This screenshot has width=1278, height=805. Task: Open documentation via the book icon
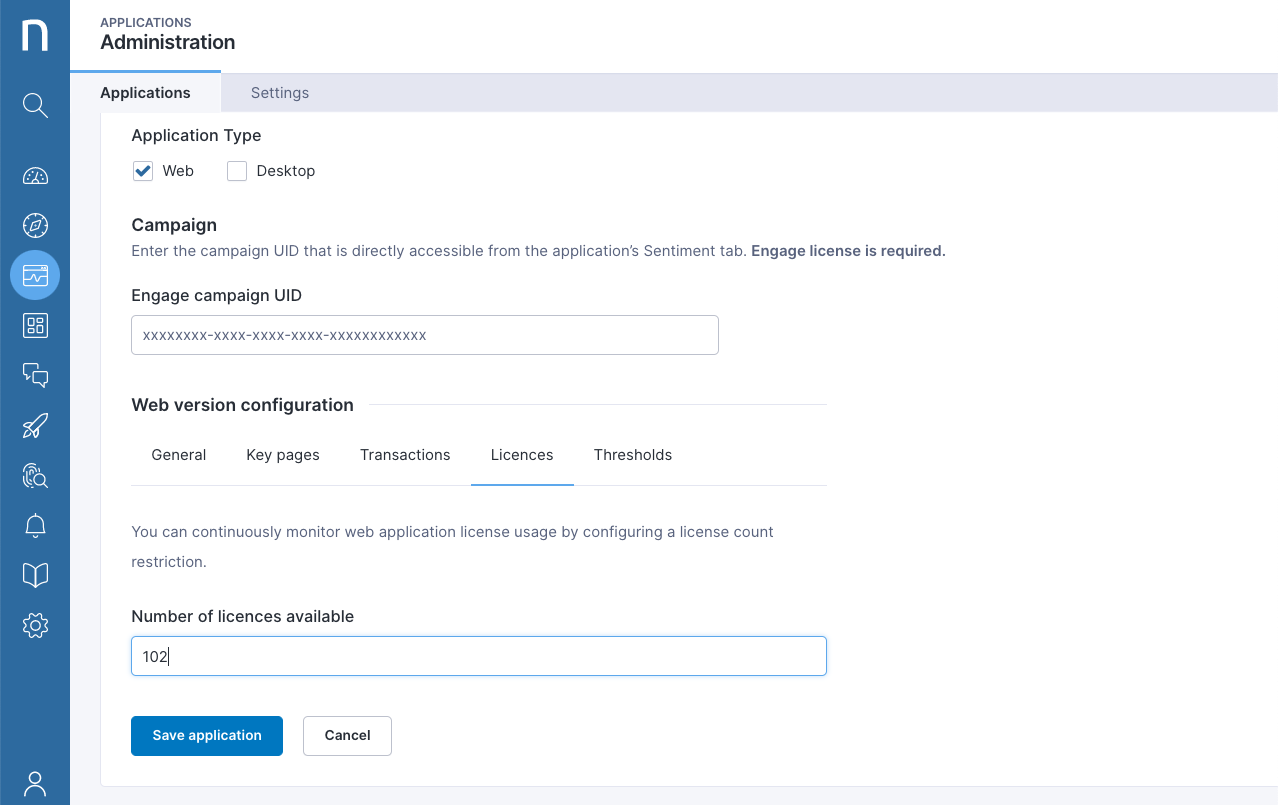click(x=35, y=574)
